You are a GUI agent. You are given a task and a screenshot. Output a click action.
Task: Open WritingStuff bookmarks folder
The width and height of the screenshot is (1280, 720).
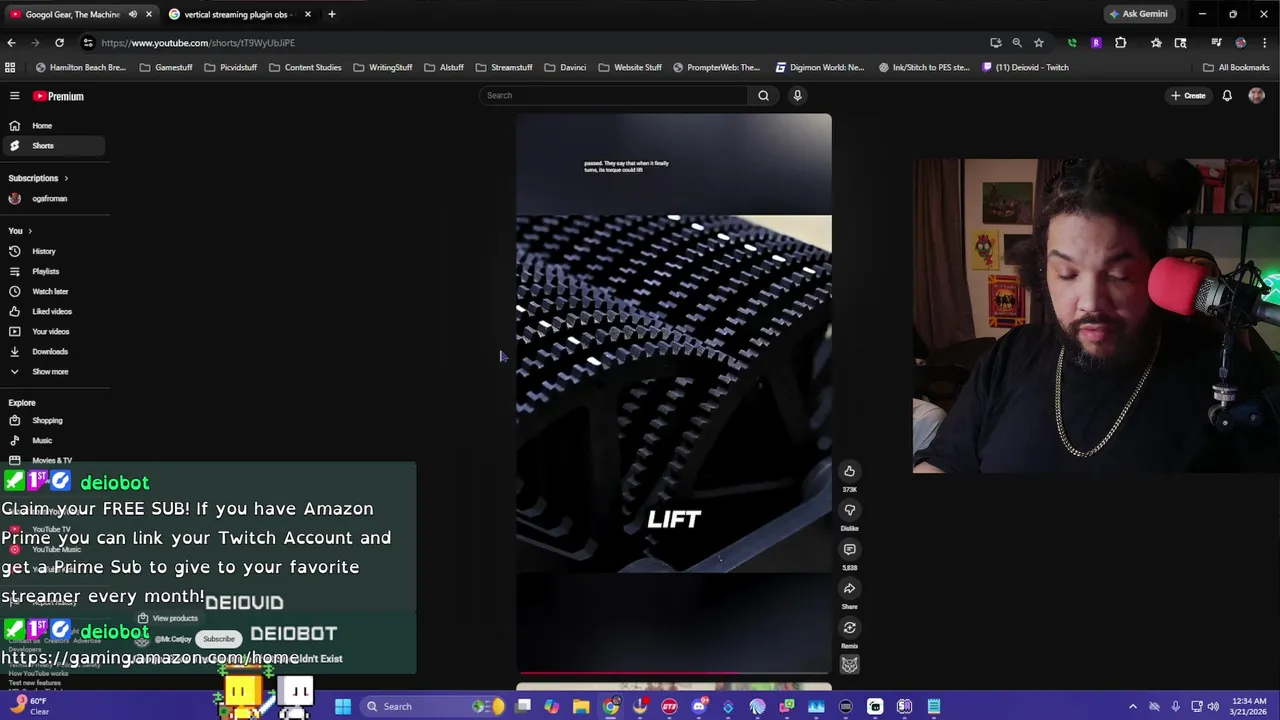(383, 68)
